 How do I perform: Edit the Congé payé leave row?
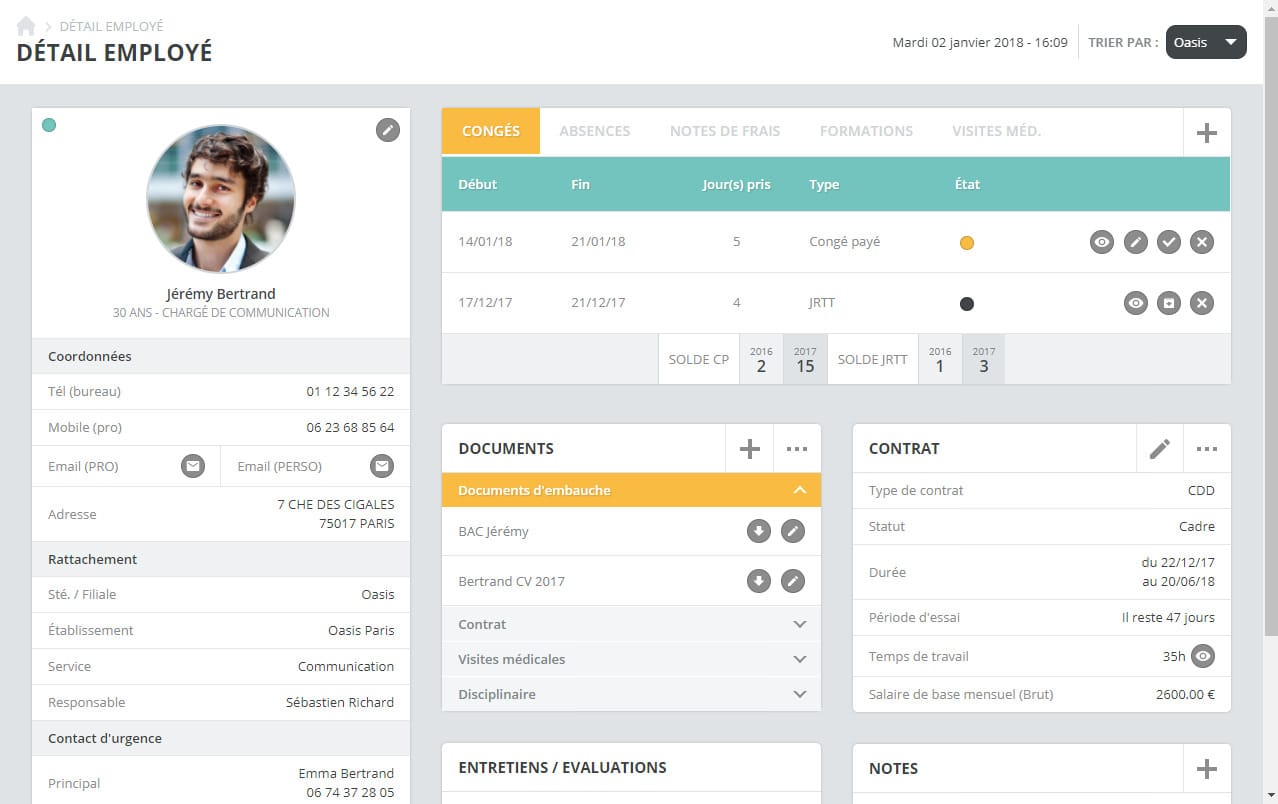pyautogui.click(x=1135, y=242)
